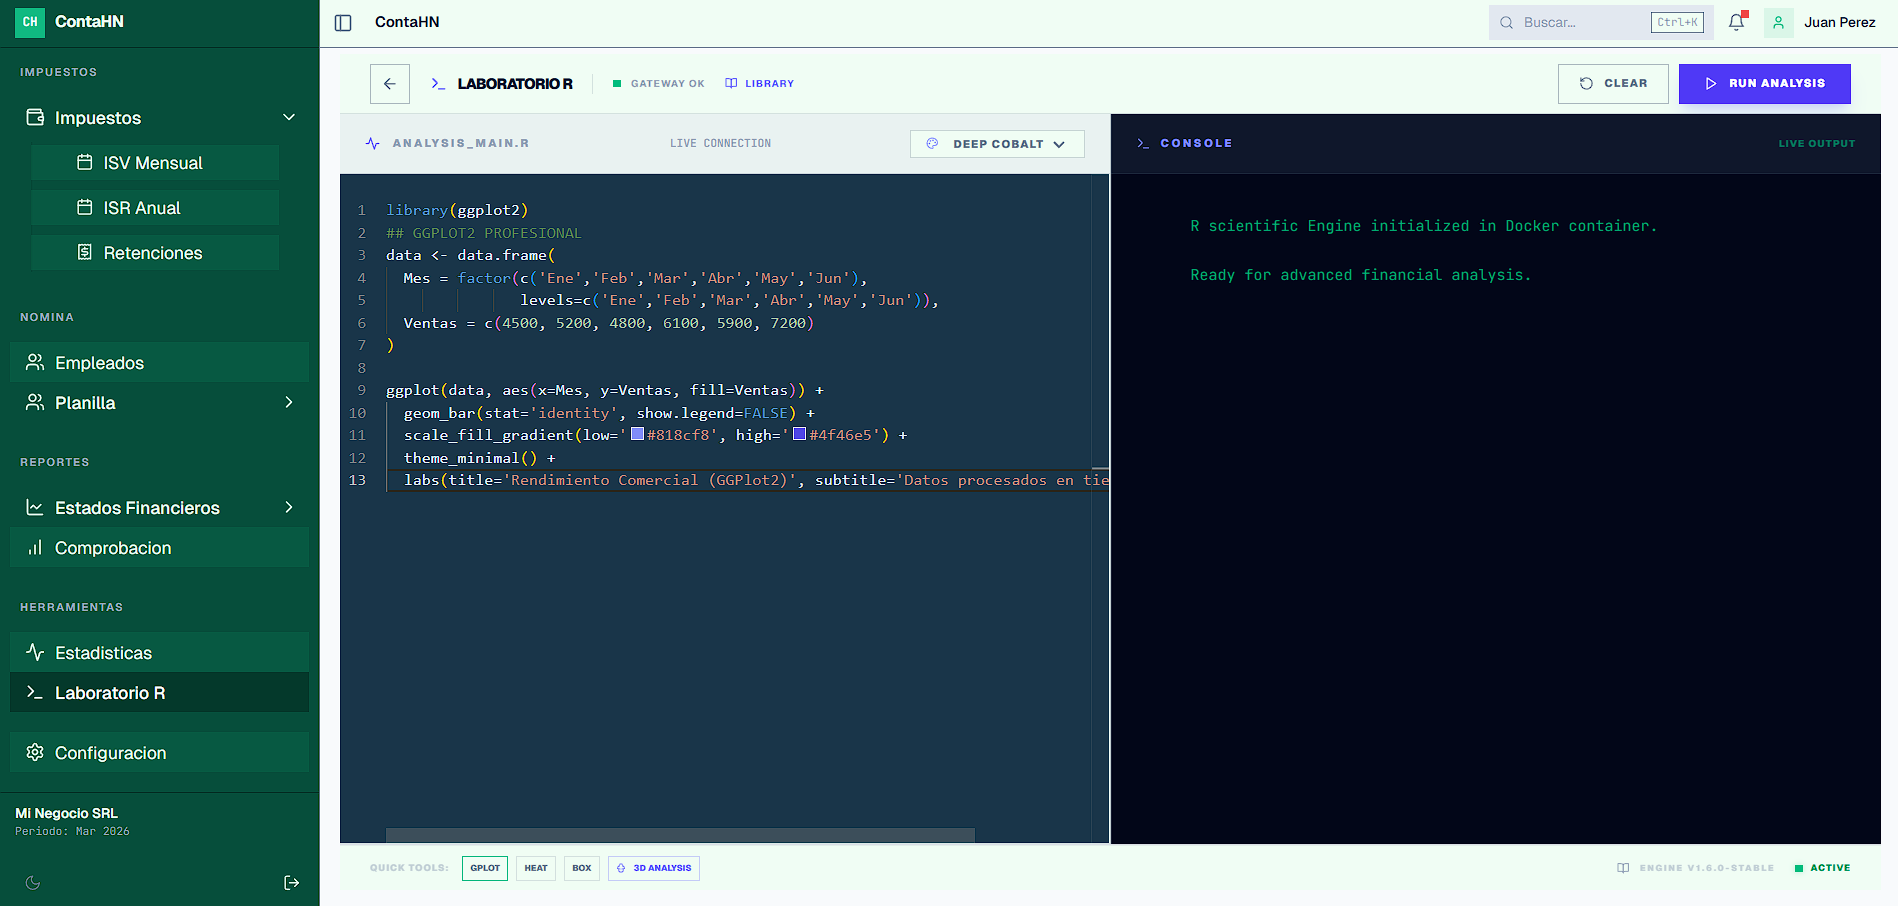Collapse the Impuestos section

point(289,118)
